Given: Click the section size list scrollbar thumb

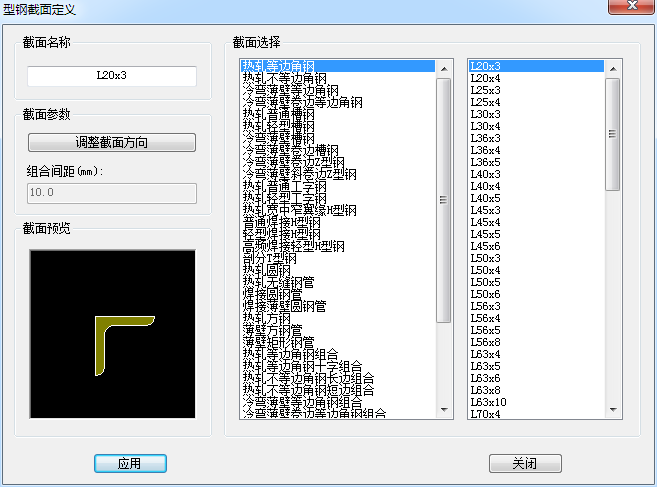Looking at the screenshot, I should coord(613,134).
